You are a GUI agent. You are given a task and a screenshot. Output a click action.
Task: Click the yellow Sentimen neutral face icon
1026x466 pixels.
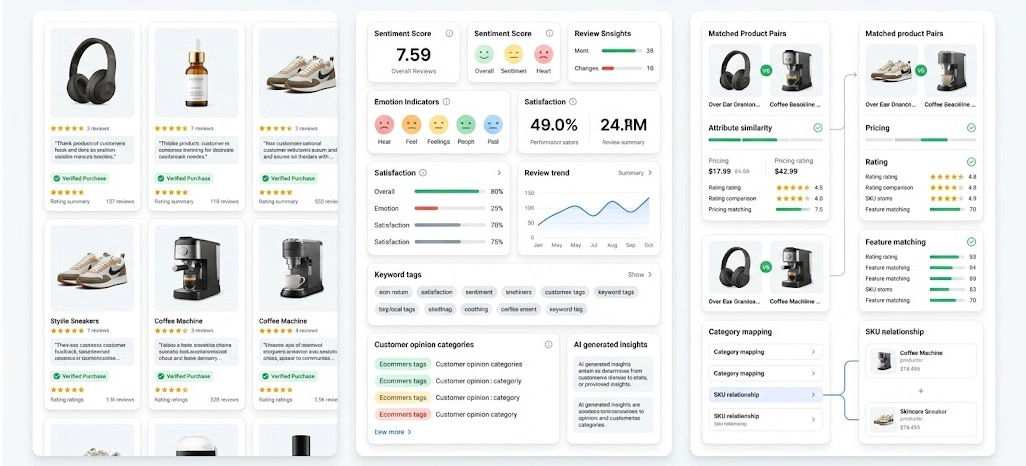pyautogui.click(x=514, y=54)
